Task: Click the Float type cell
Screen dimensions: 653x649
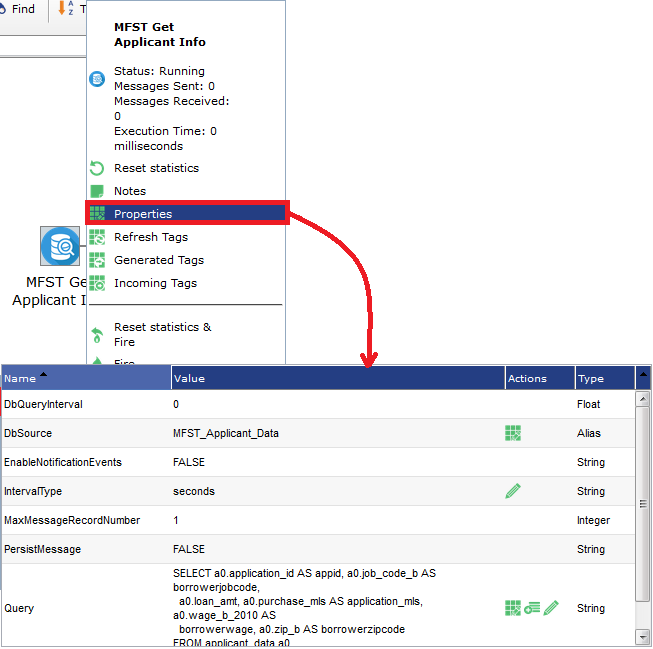Action: point(588,404)
